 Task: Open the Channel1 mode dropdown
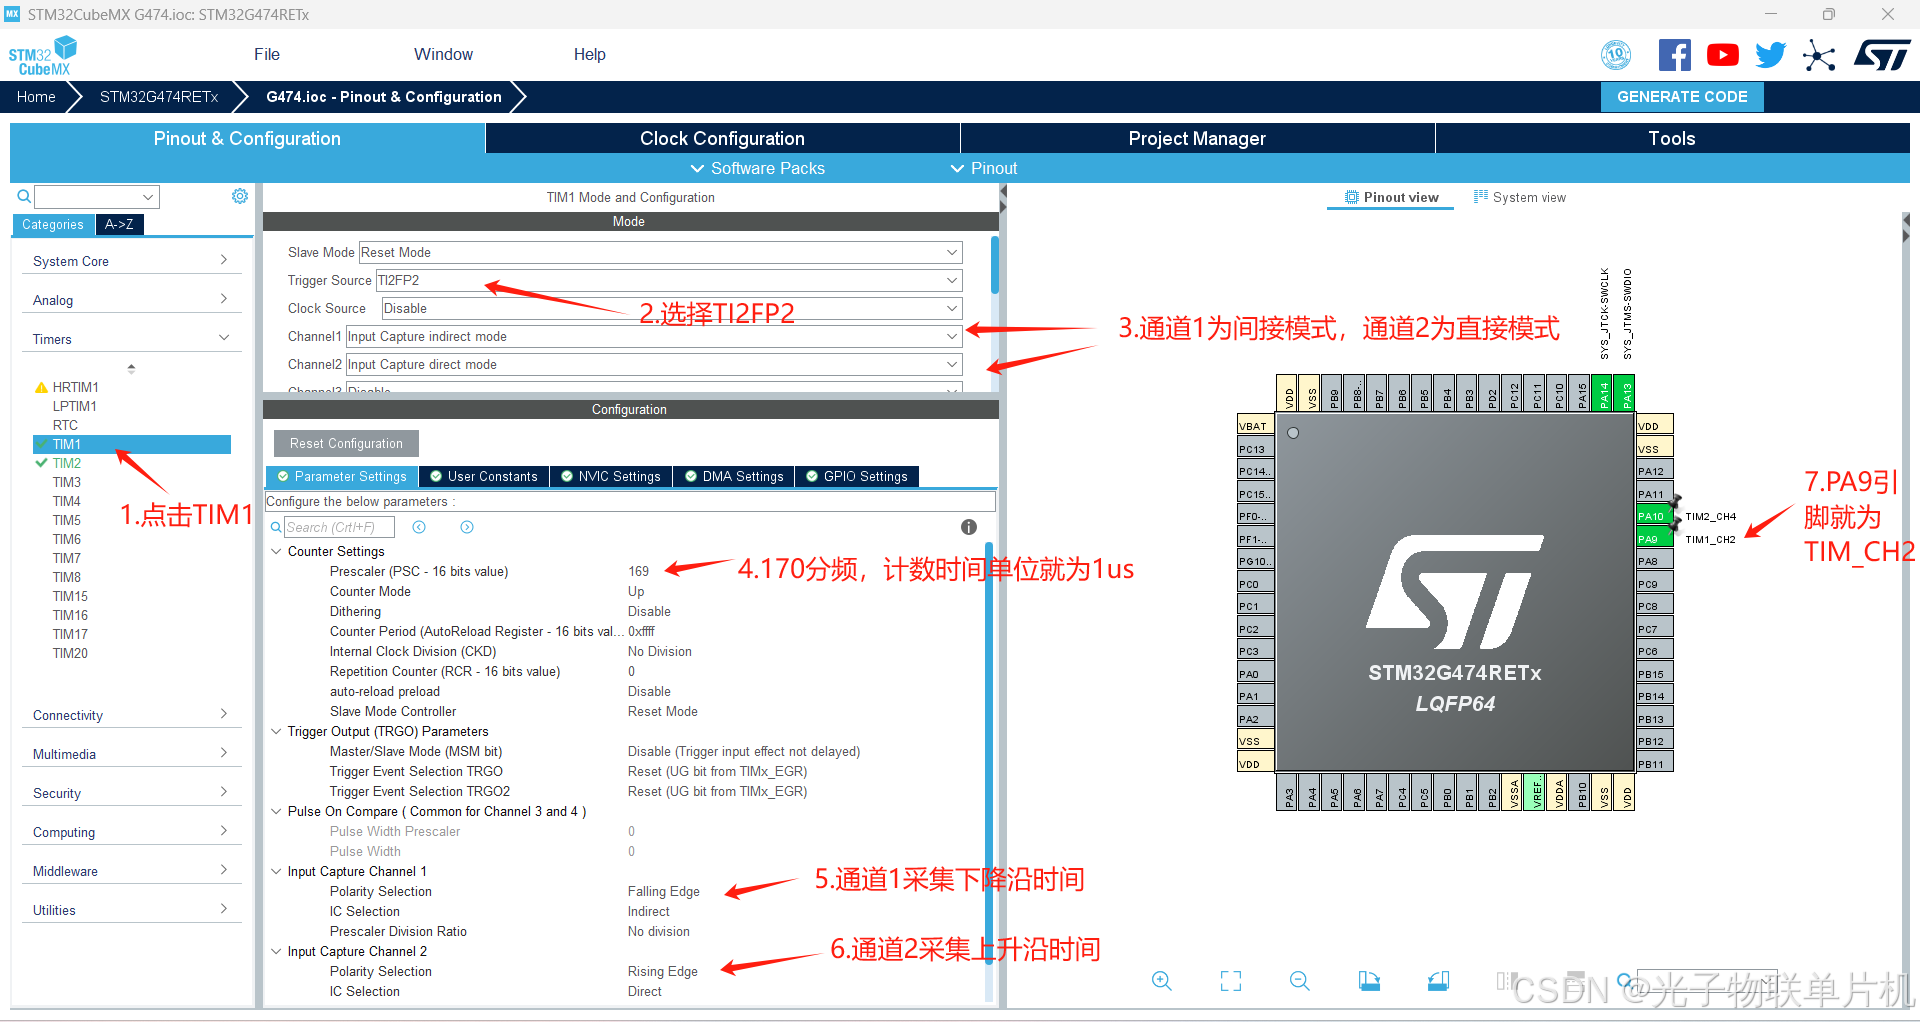pyautogui.click(x=654, y=336)
